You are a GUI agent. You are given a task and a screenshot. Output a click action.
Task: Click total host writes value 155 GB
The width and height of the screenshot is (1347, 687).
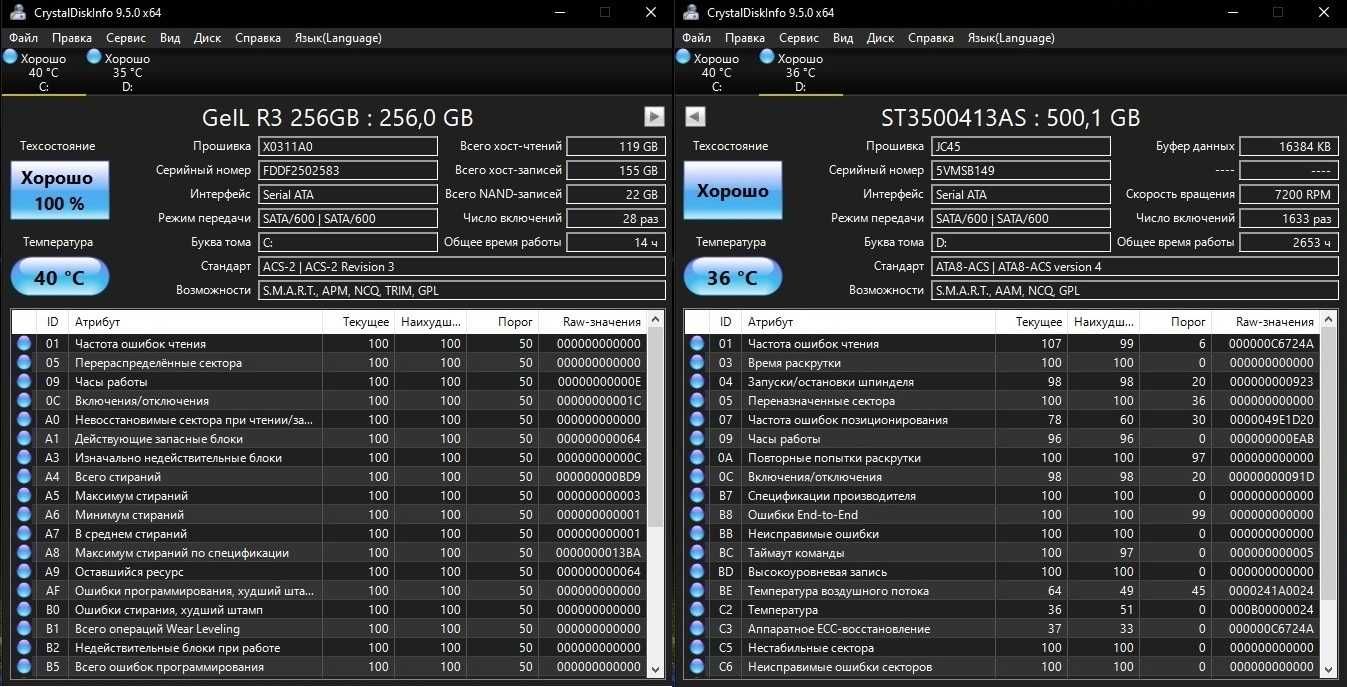click(x=616, y=170)
